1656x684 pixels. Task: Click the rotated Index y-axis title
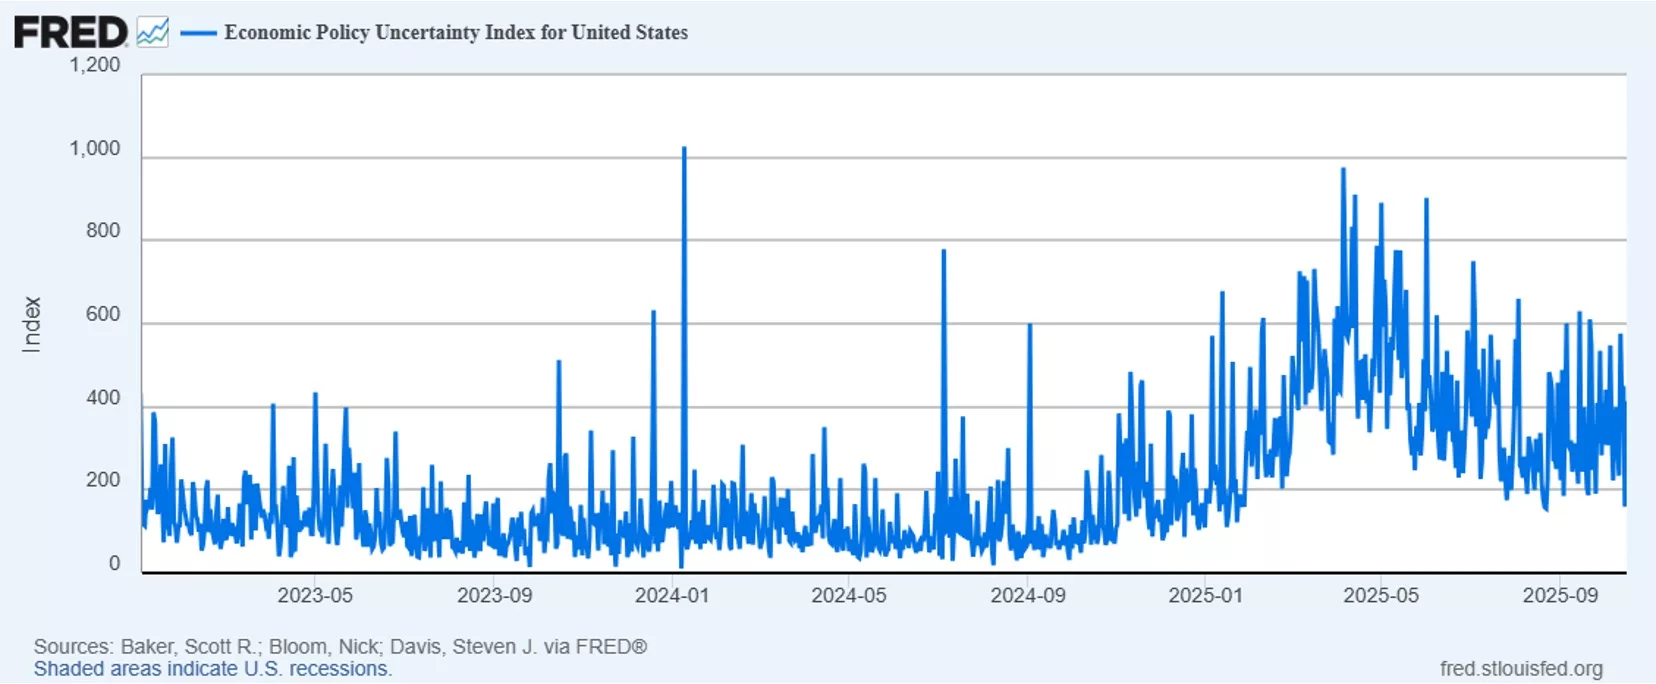coord(32,324)
